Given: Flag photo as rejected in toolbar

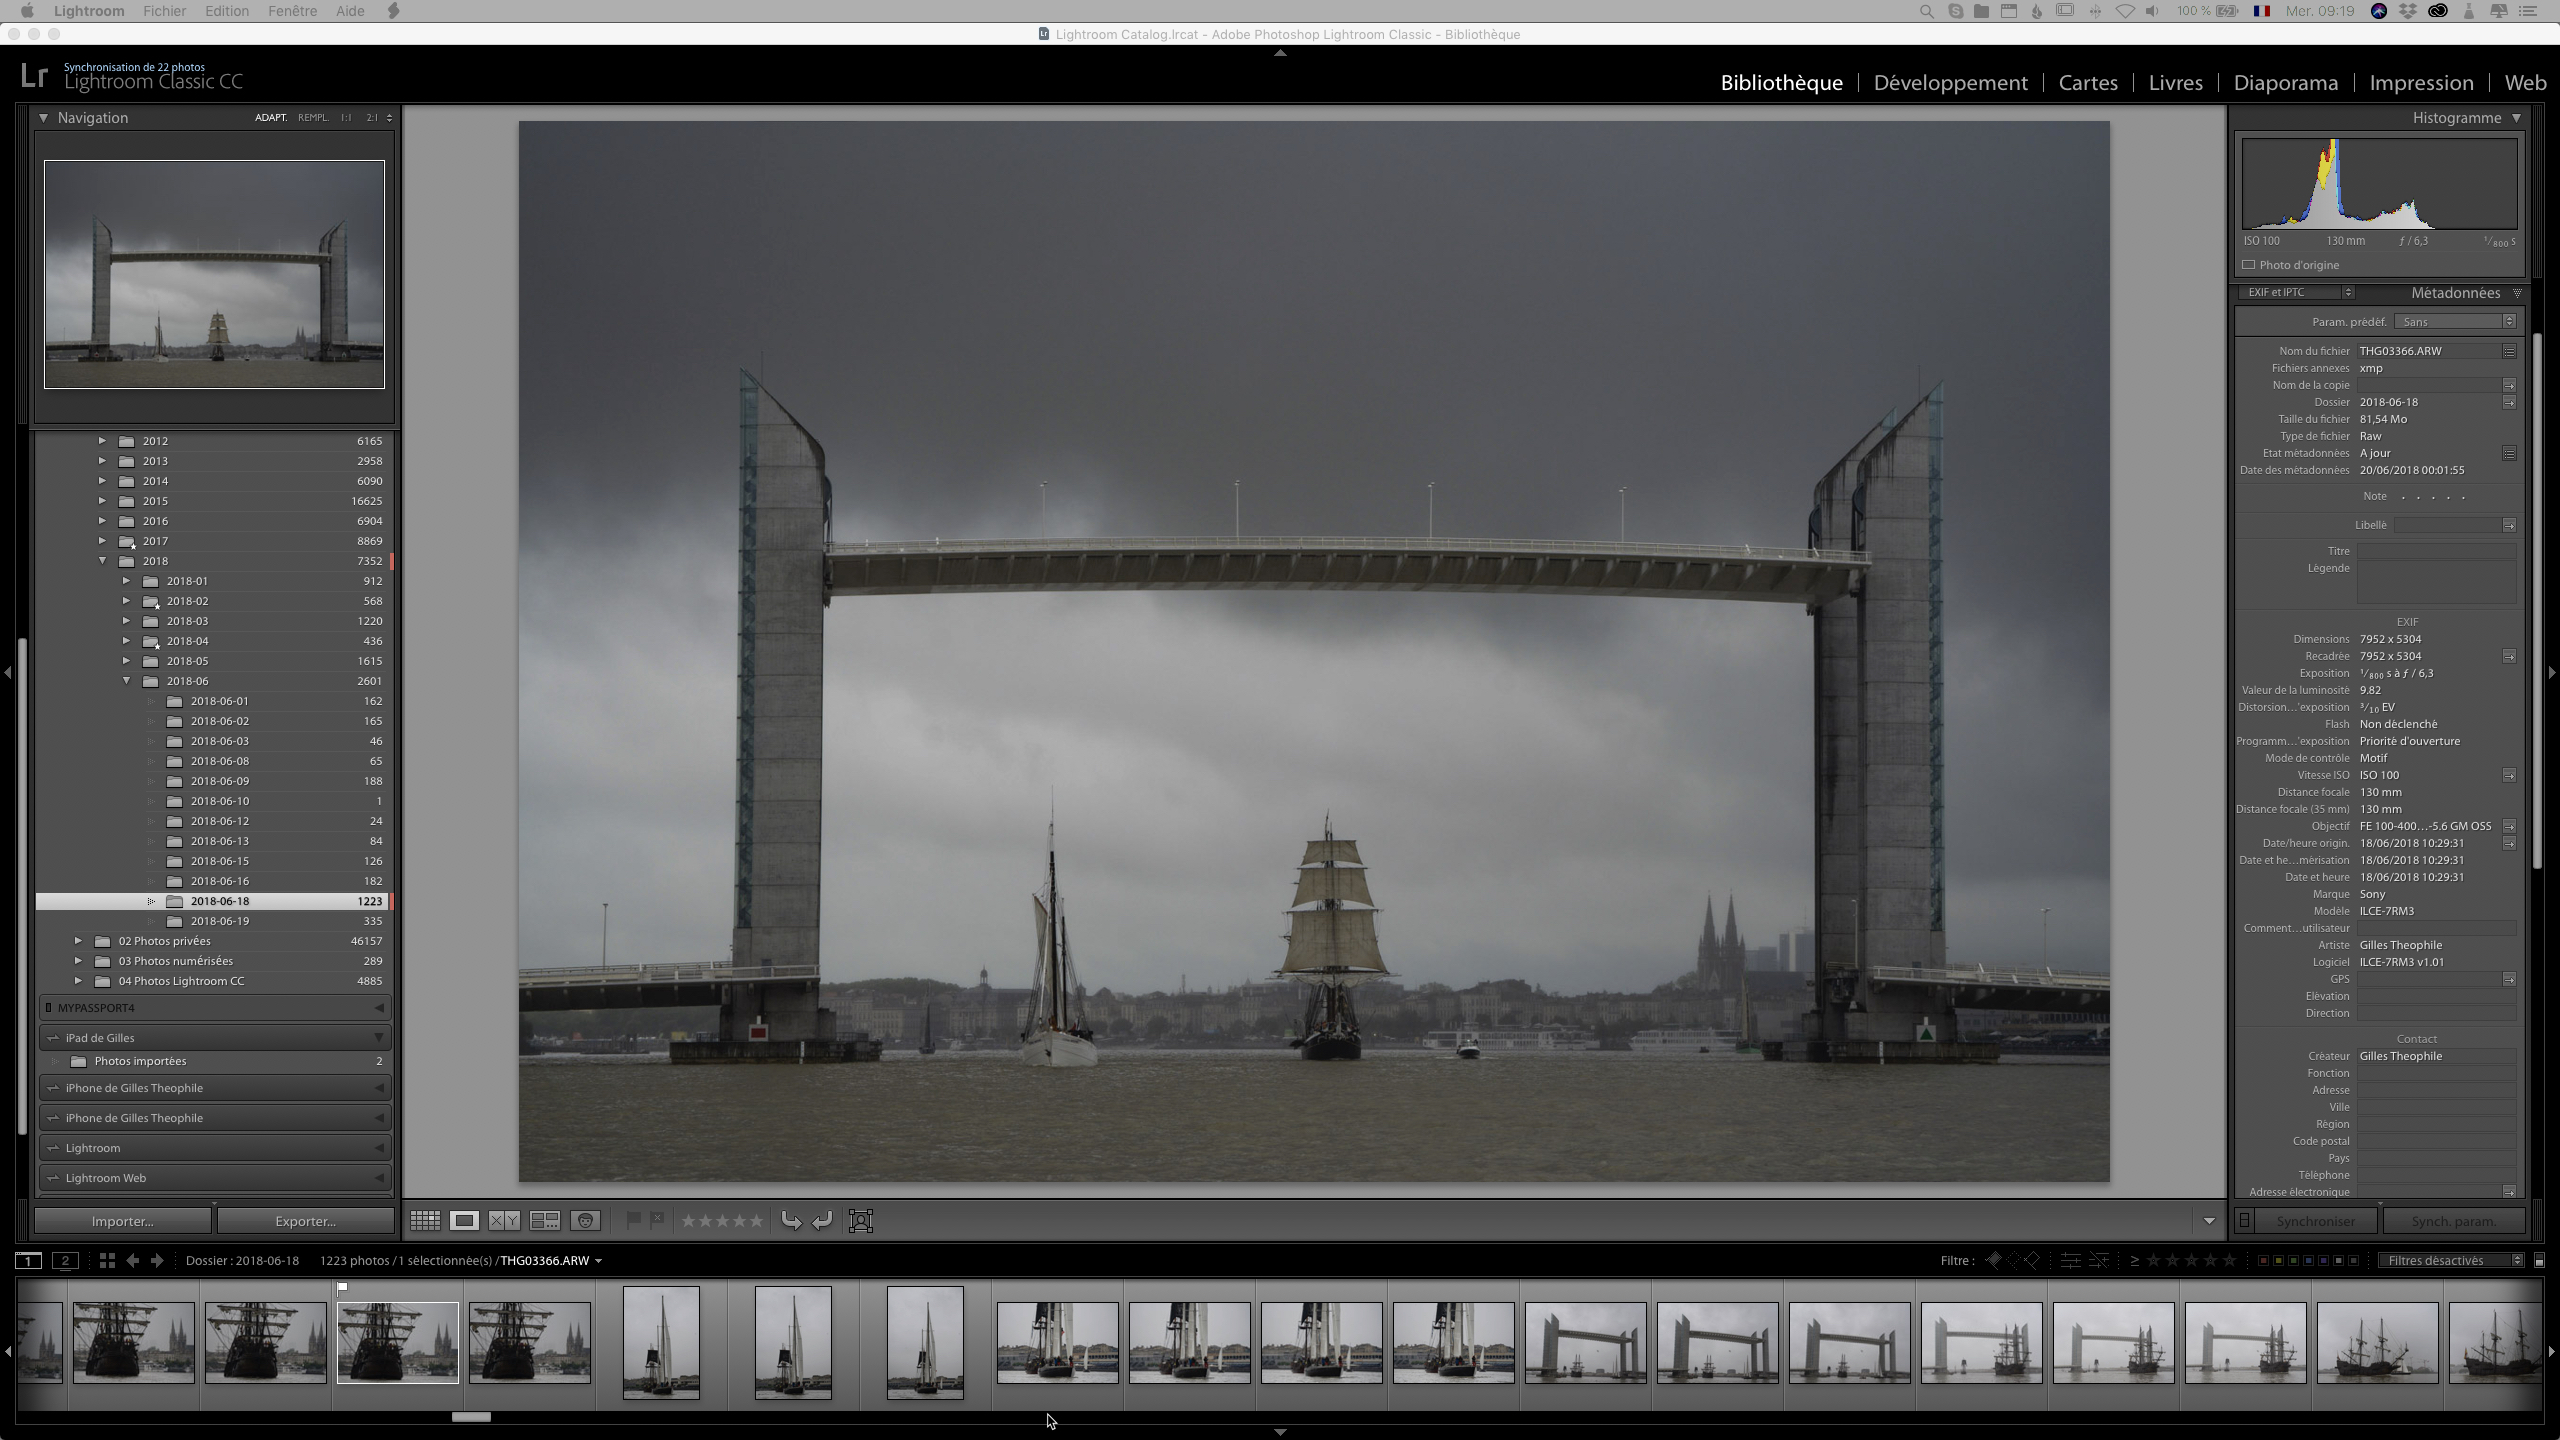Looking at the screenshot, I should (x=657, y=1220).
